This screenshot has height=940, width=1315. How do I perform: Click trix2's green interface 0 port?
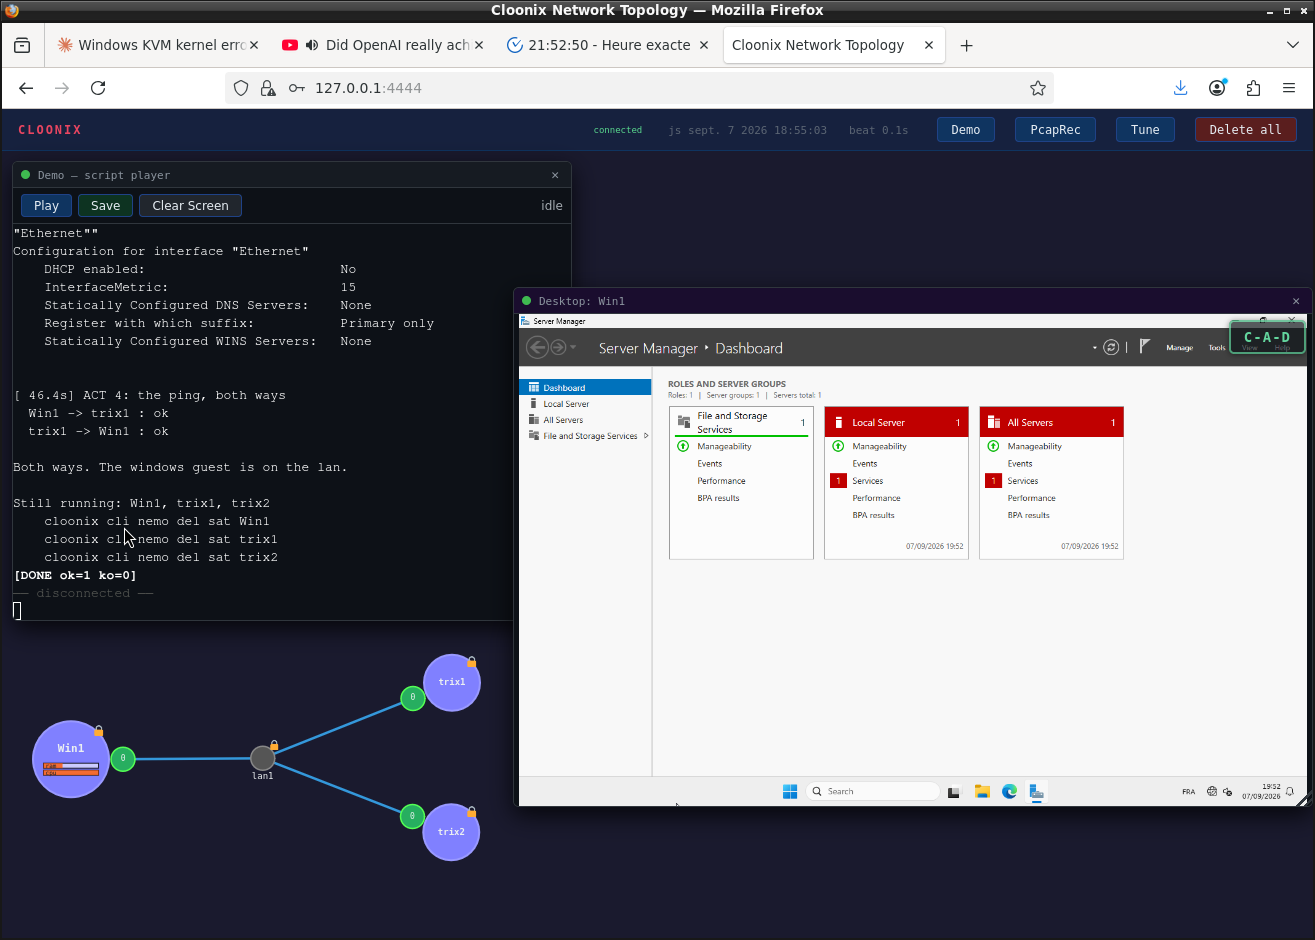pyautogui.click(x=412, y=817)
